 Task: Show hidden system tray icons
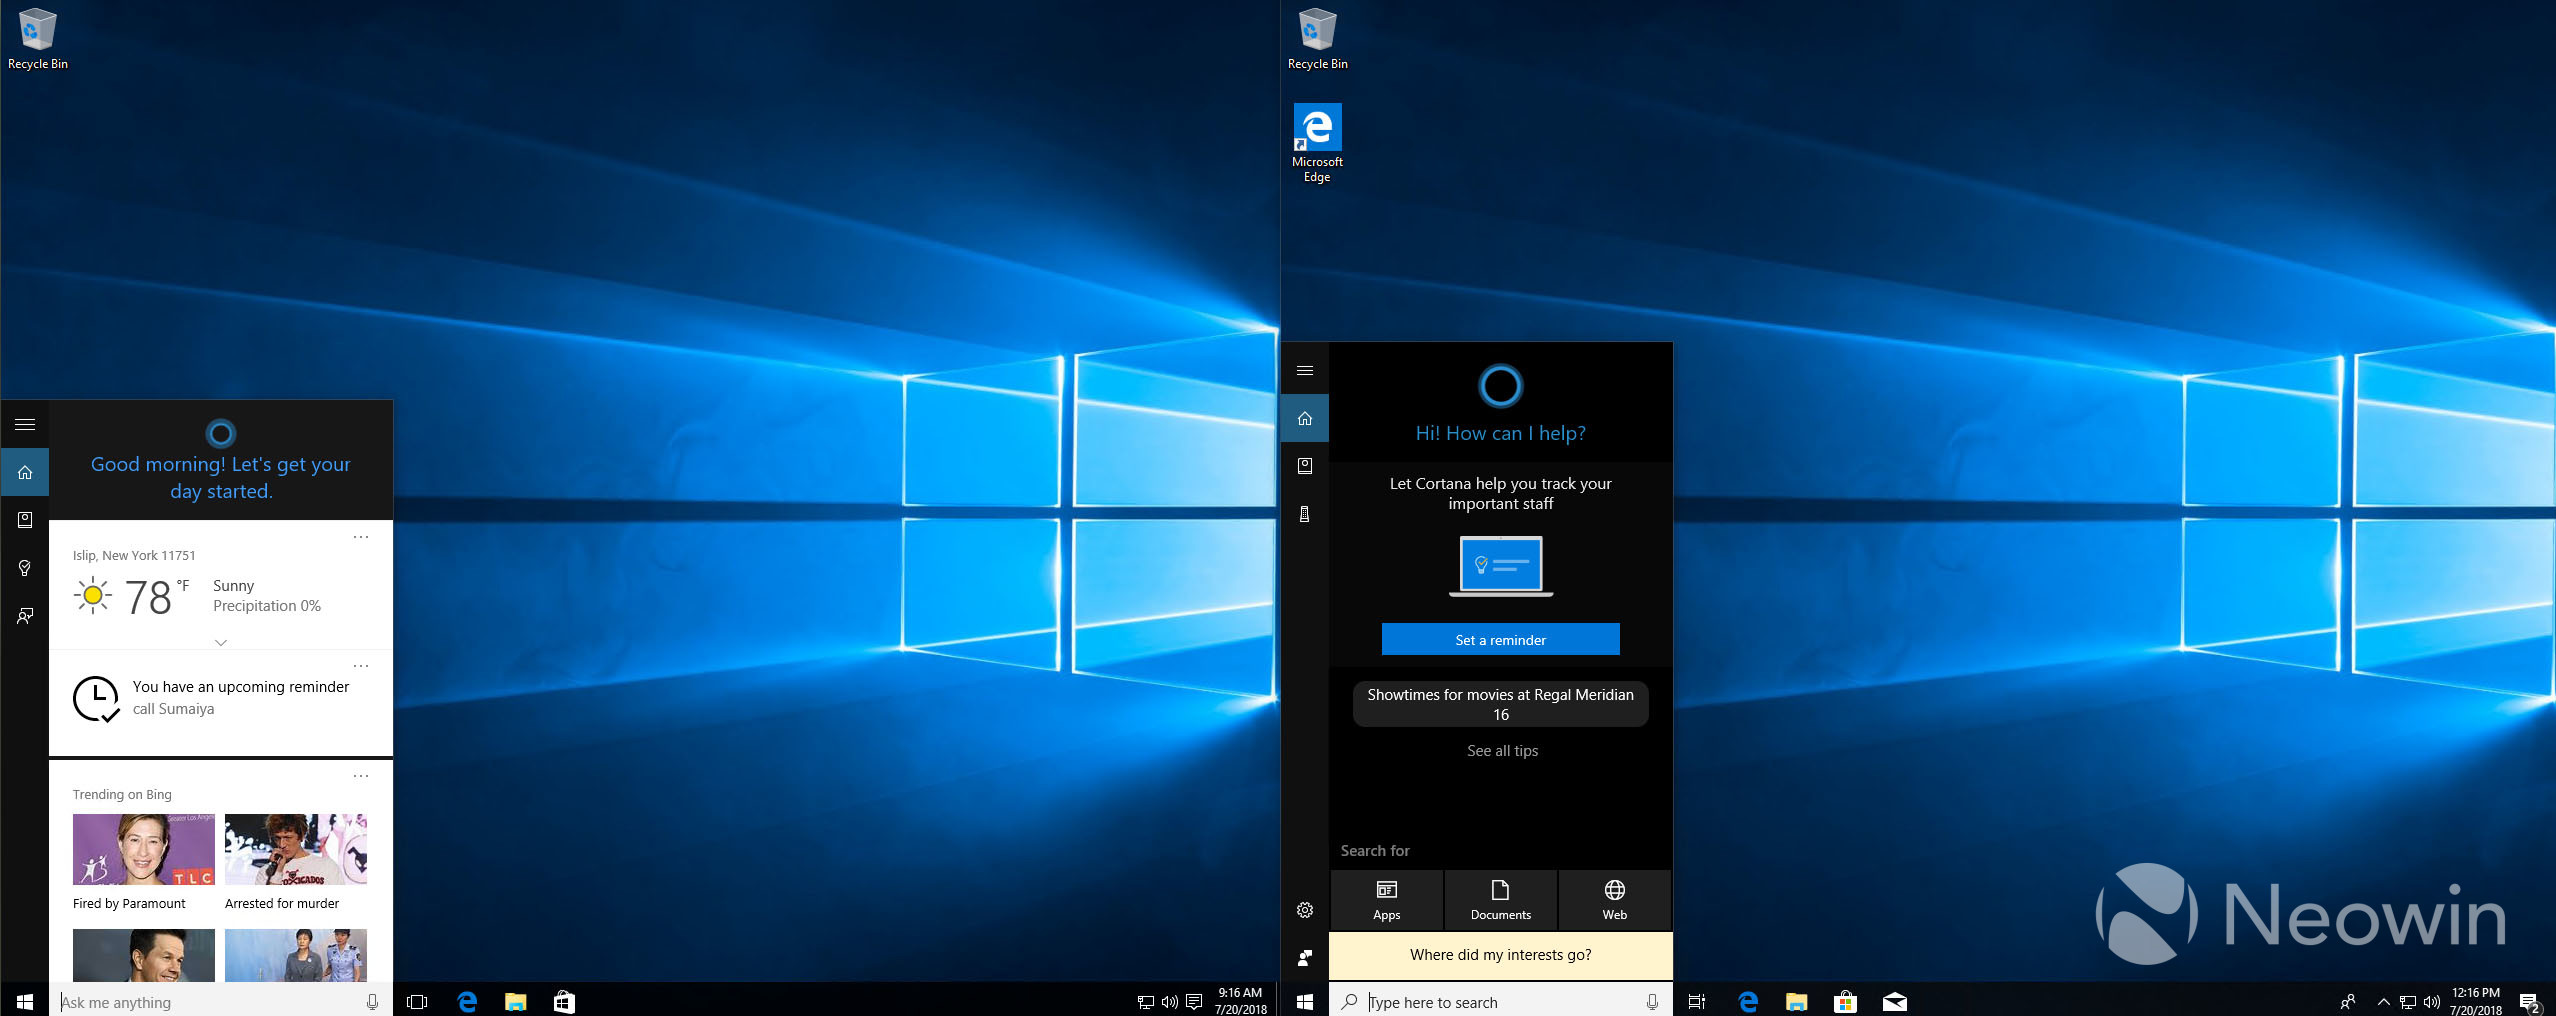coord(2384,1002)
